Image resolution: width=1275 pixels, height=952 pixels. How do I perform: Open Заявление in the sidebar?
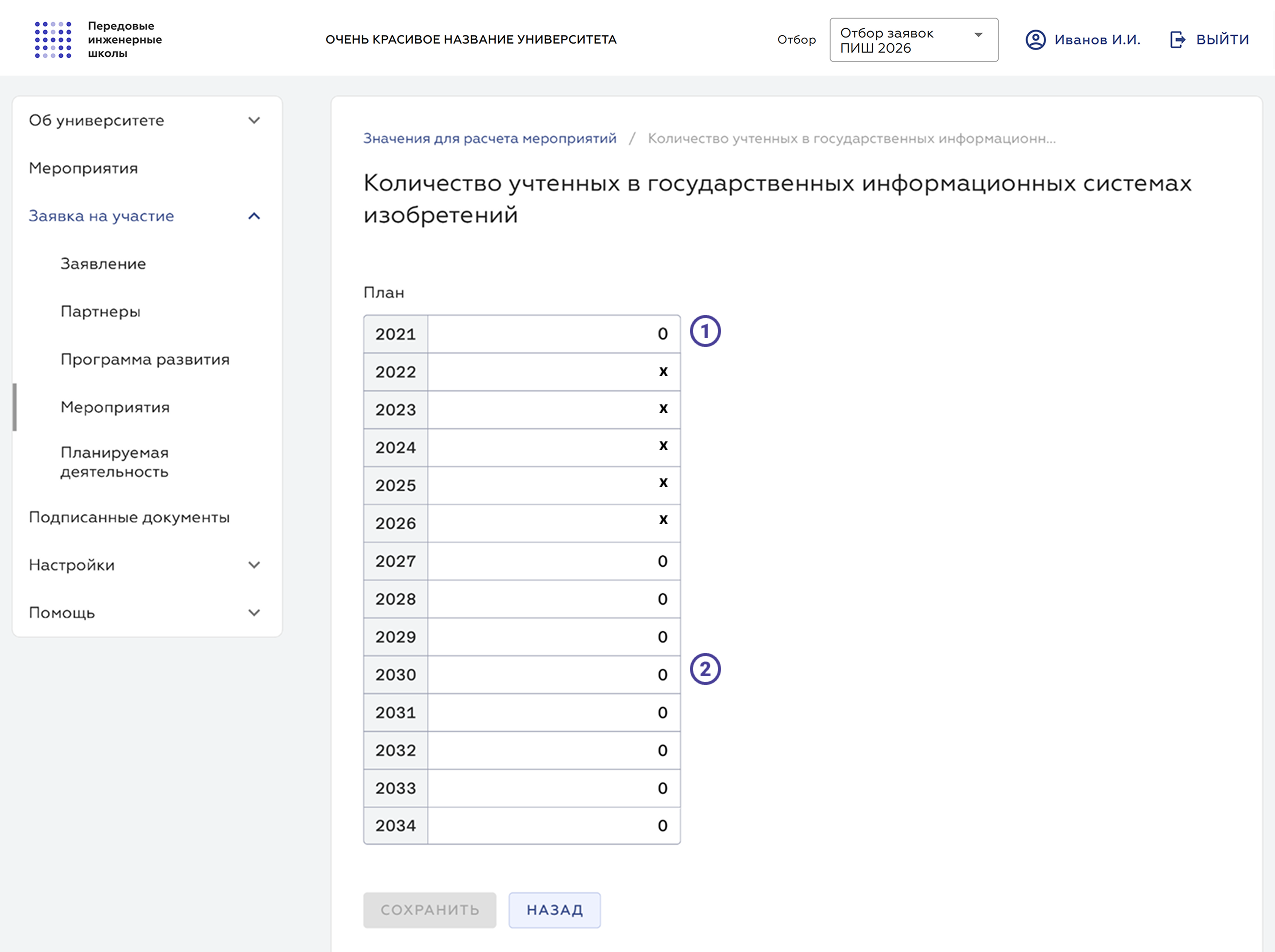point(103,264)
